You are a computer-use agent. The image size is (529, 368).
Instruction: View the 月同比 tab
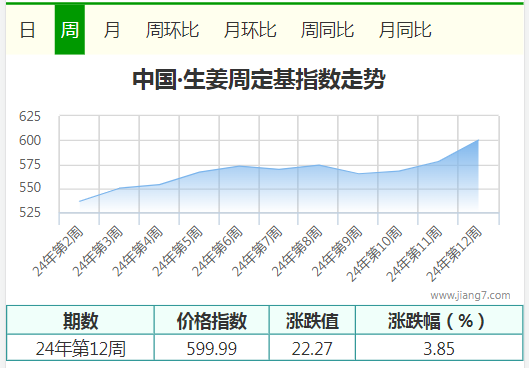coord(405,30)
